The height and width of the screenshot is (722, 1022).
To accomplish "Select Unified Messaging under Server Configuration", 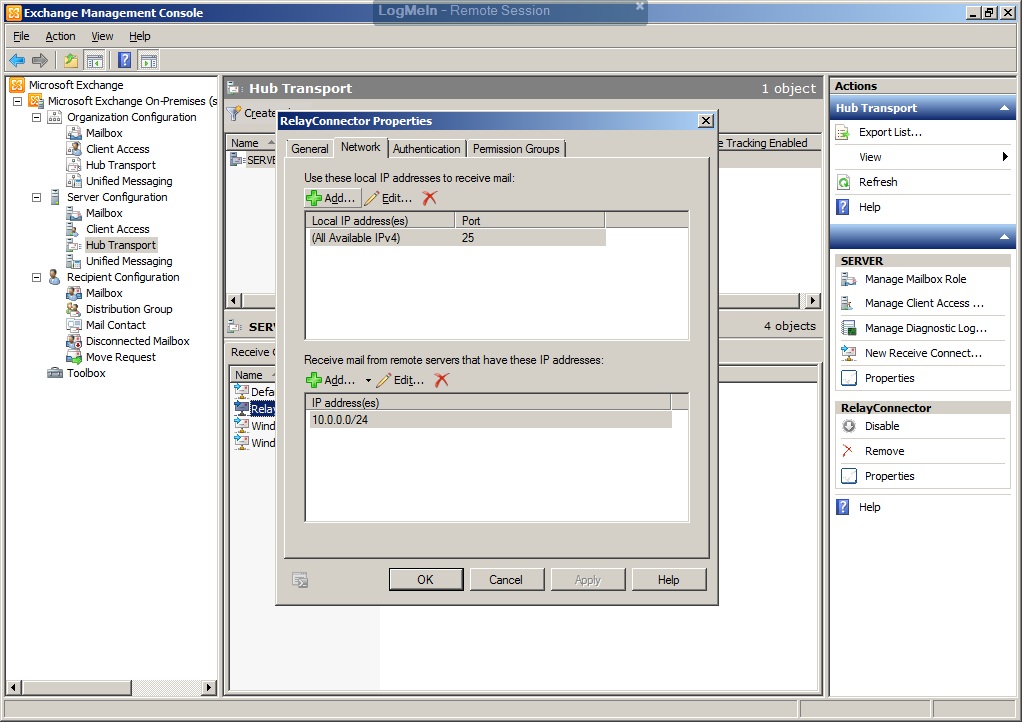I will 129,261.
